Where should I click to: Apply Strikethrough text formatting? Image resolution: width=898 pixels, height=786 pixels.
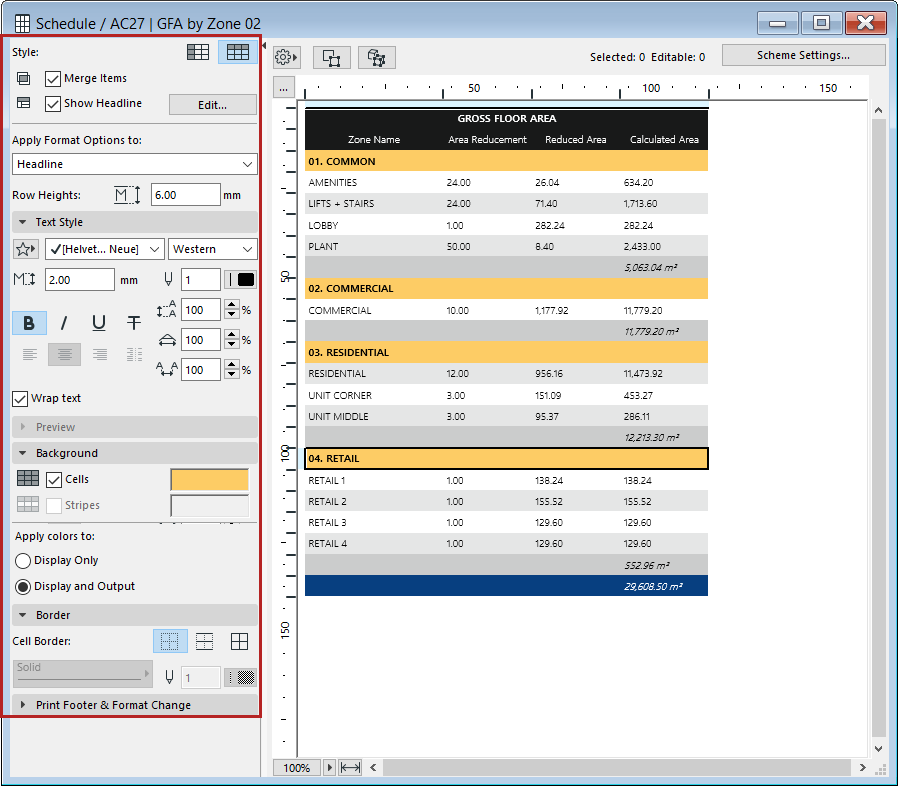[x=133, y=323]
